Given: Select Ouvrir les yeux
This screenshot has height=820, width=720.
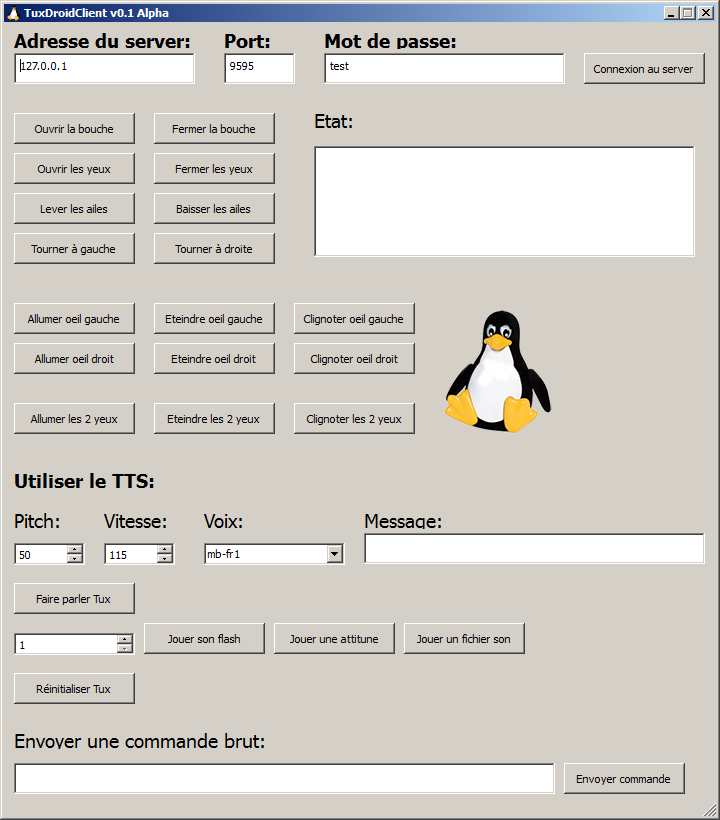Looking at the screenshot, I should click(74, 169).
